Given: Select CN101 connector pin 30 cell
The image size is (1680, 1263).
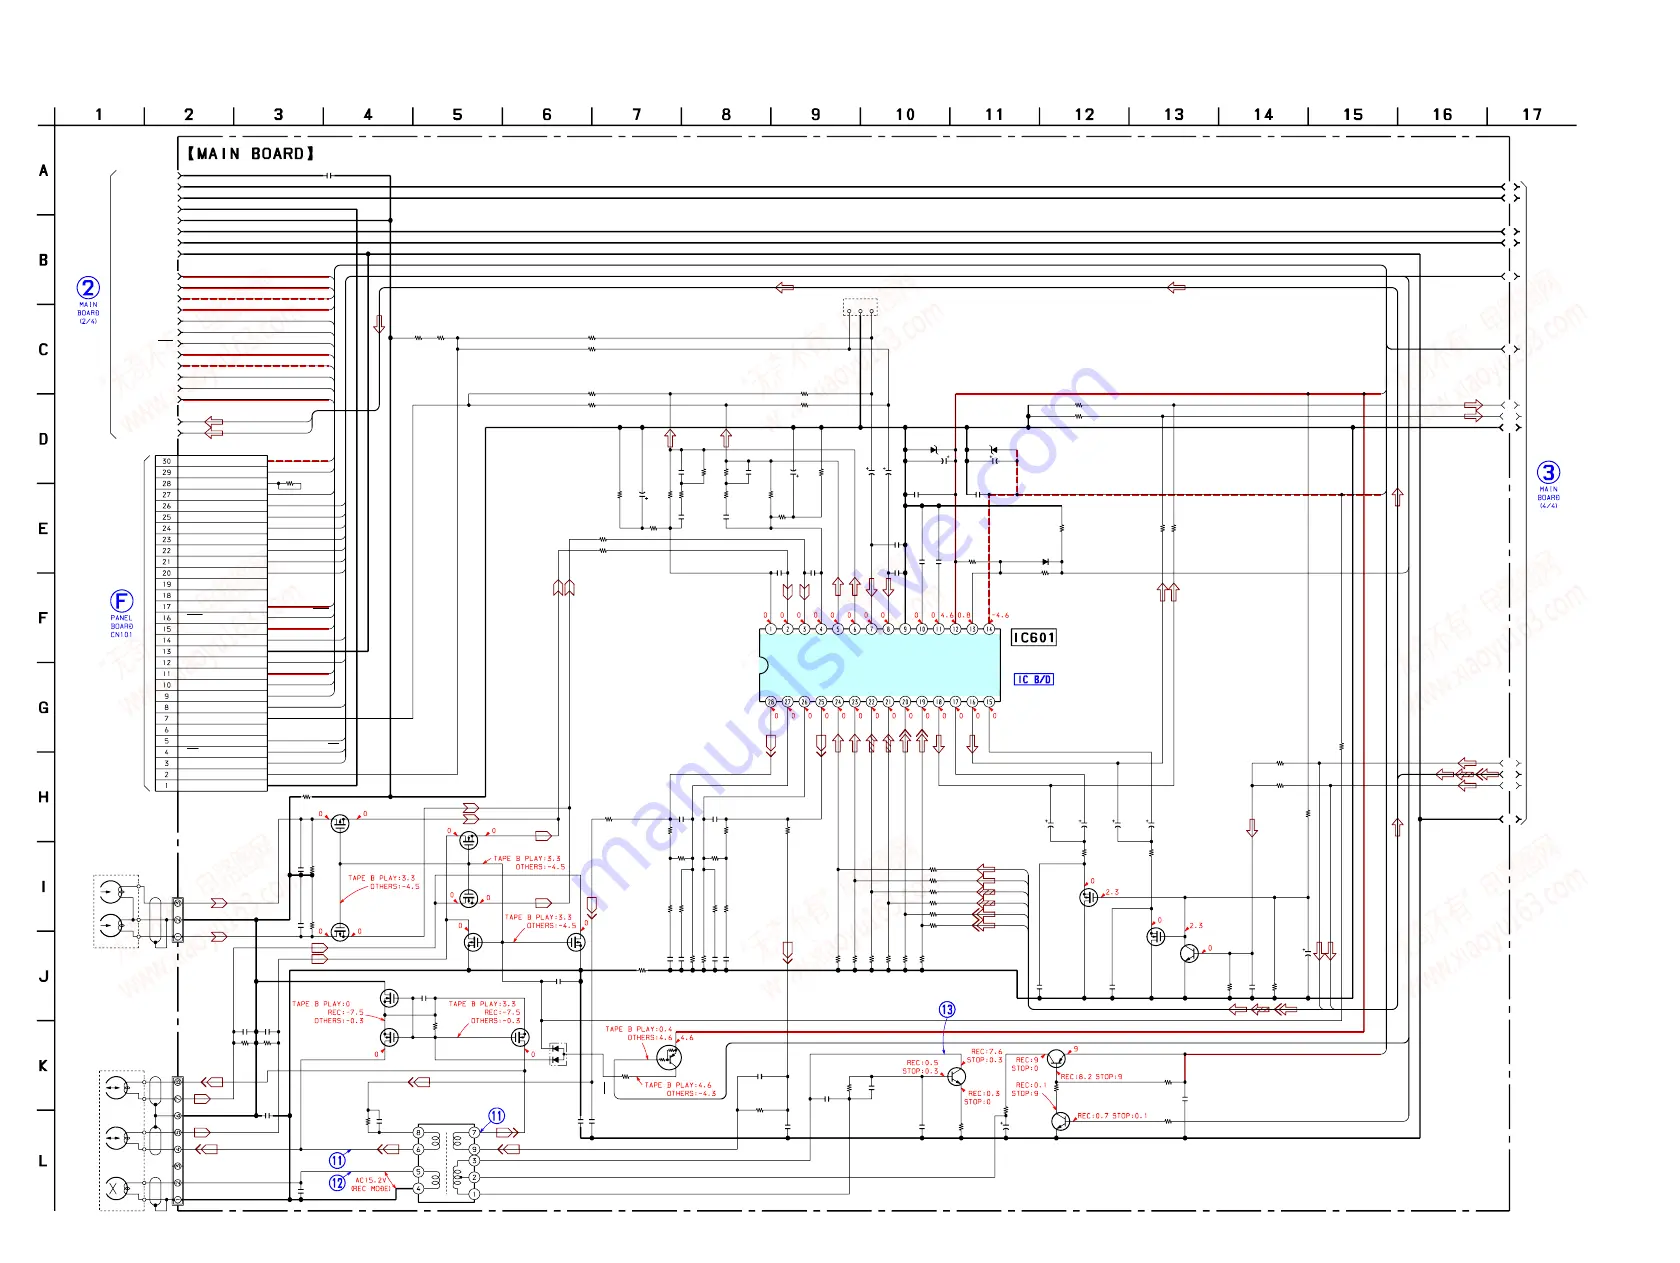Looking at the screenshot, I should [167, 461].
